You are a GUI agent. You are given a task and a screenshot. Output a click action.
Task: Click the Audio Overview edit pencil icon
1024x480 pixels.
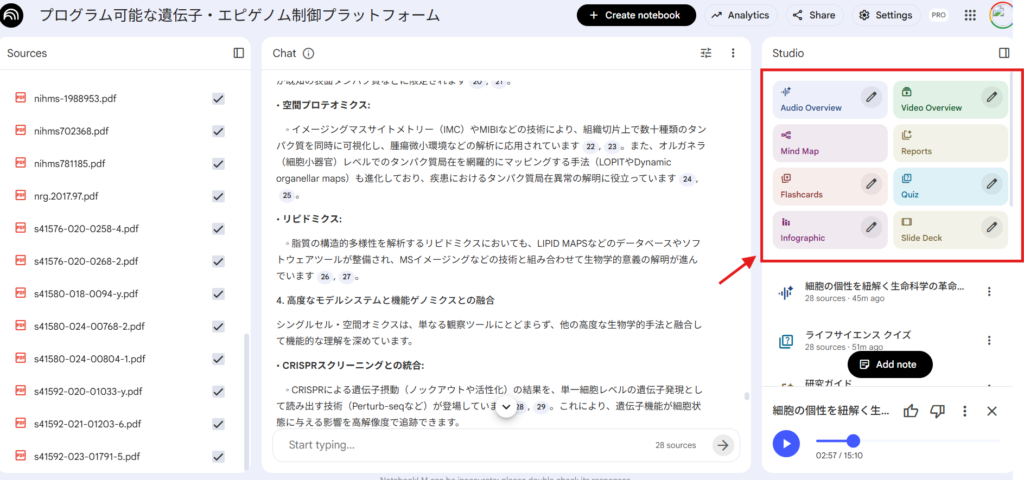click(x=871, y=97)
